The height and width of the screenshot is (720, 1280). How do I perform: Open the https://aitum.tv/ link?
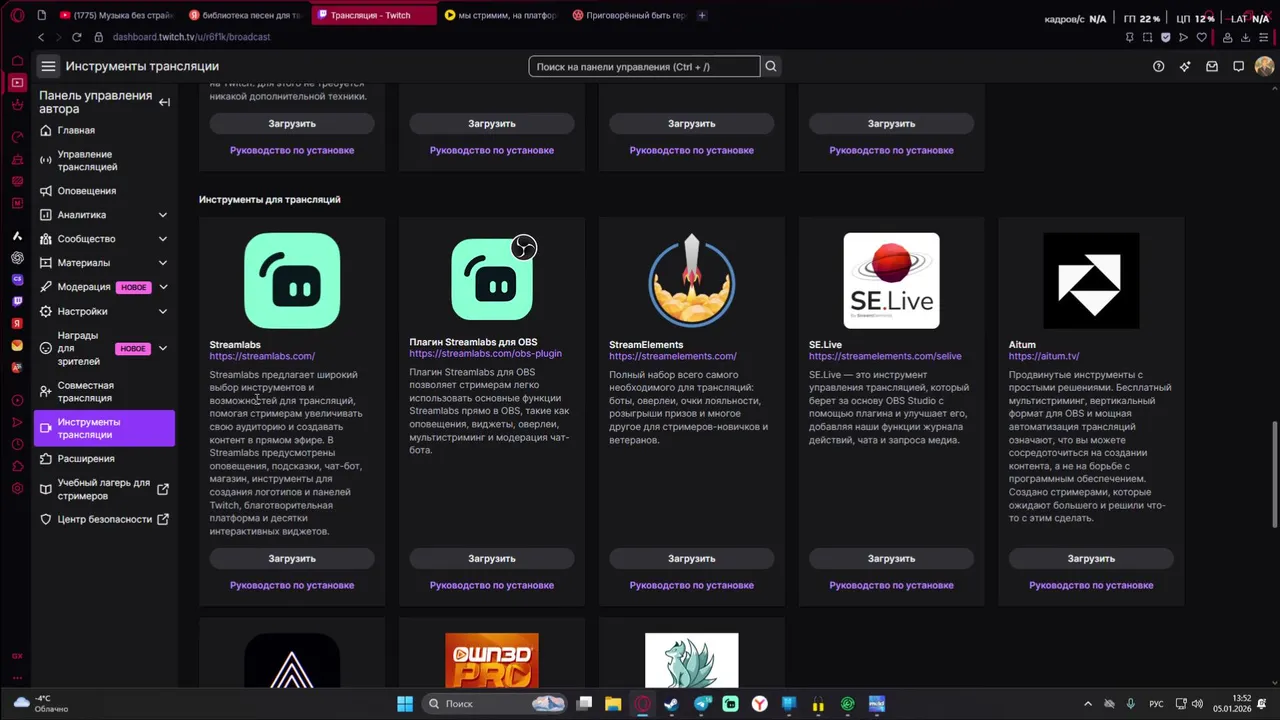(x=1044, y=356)
